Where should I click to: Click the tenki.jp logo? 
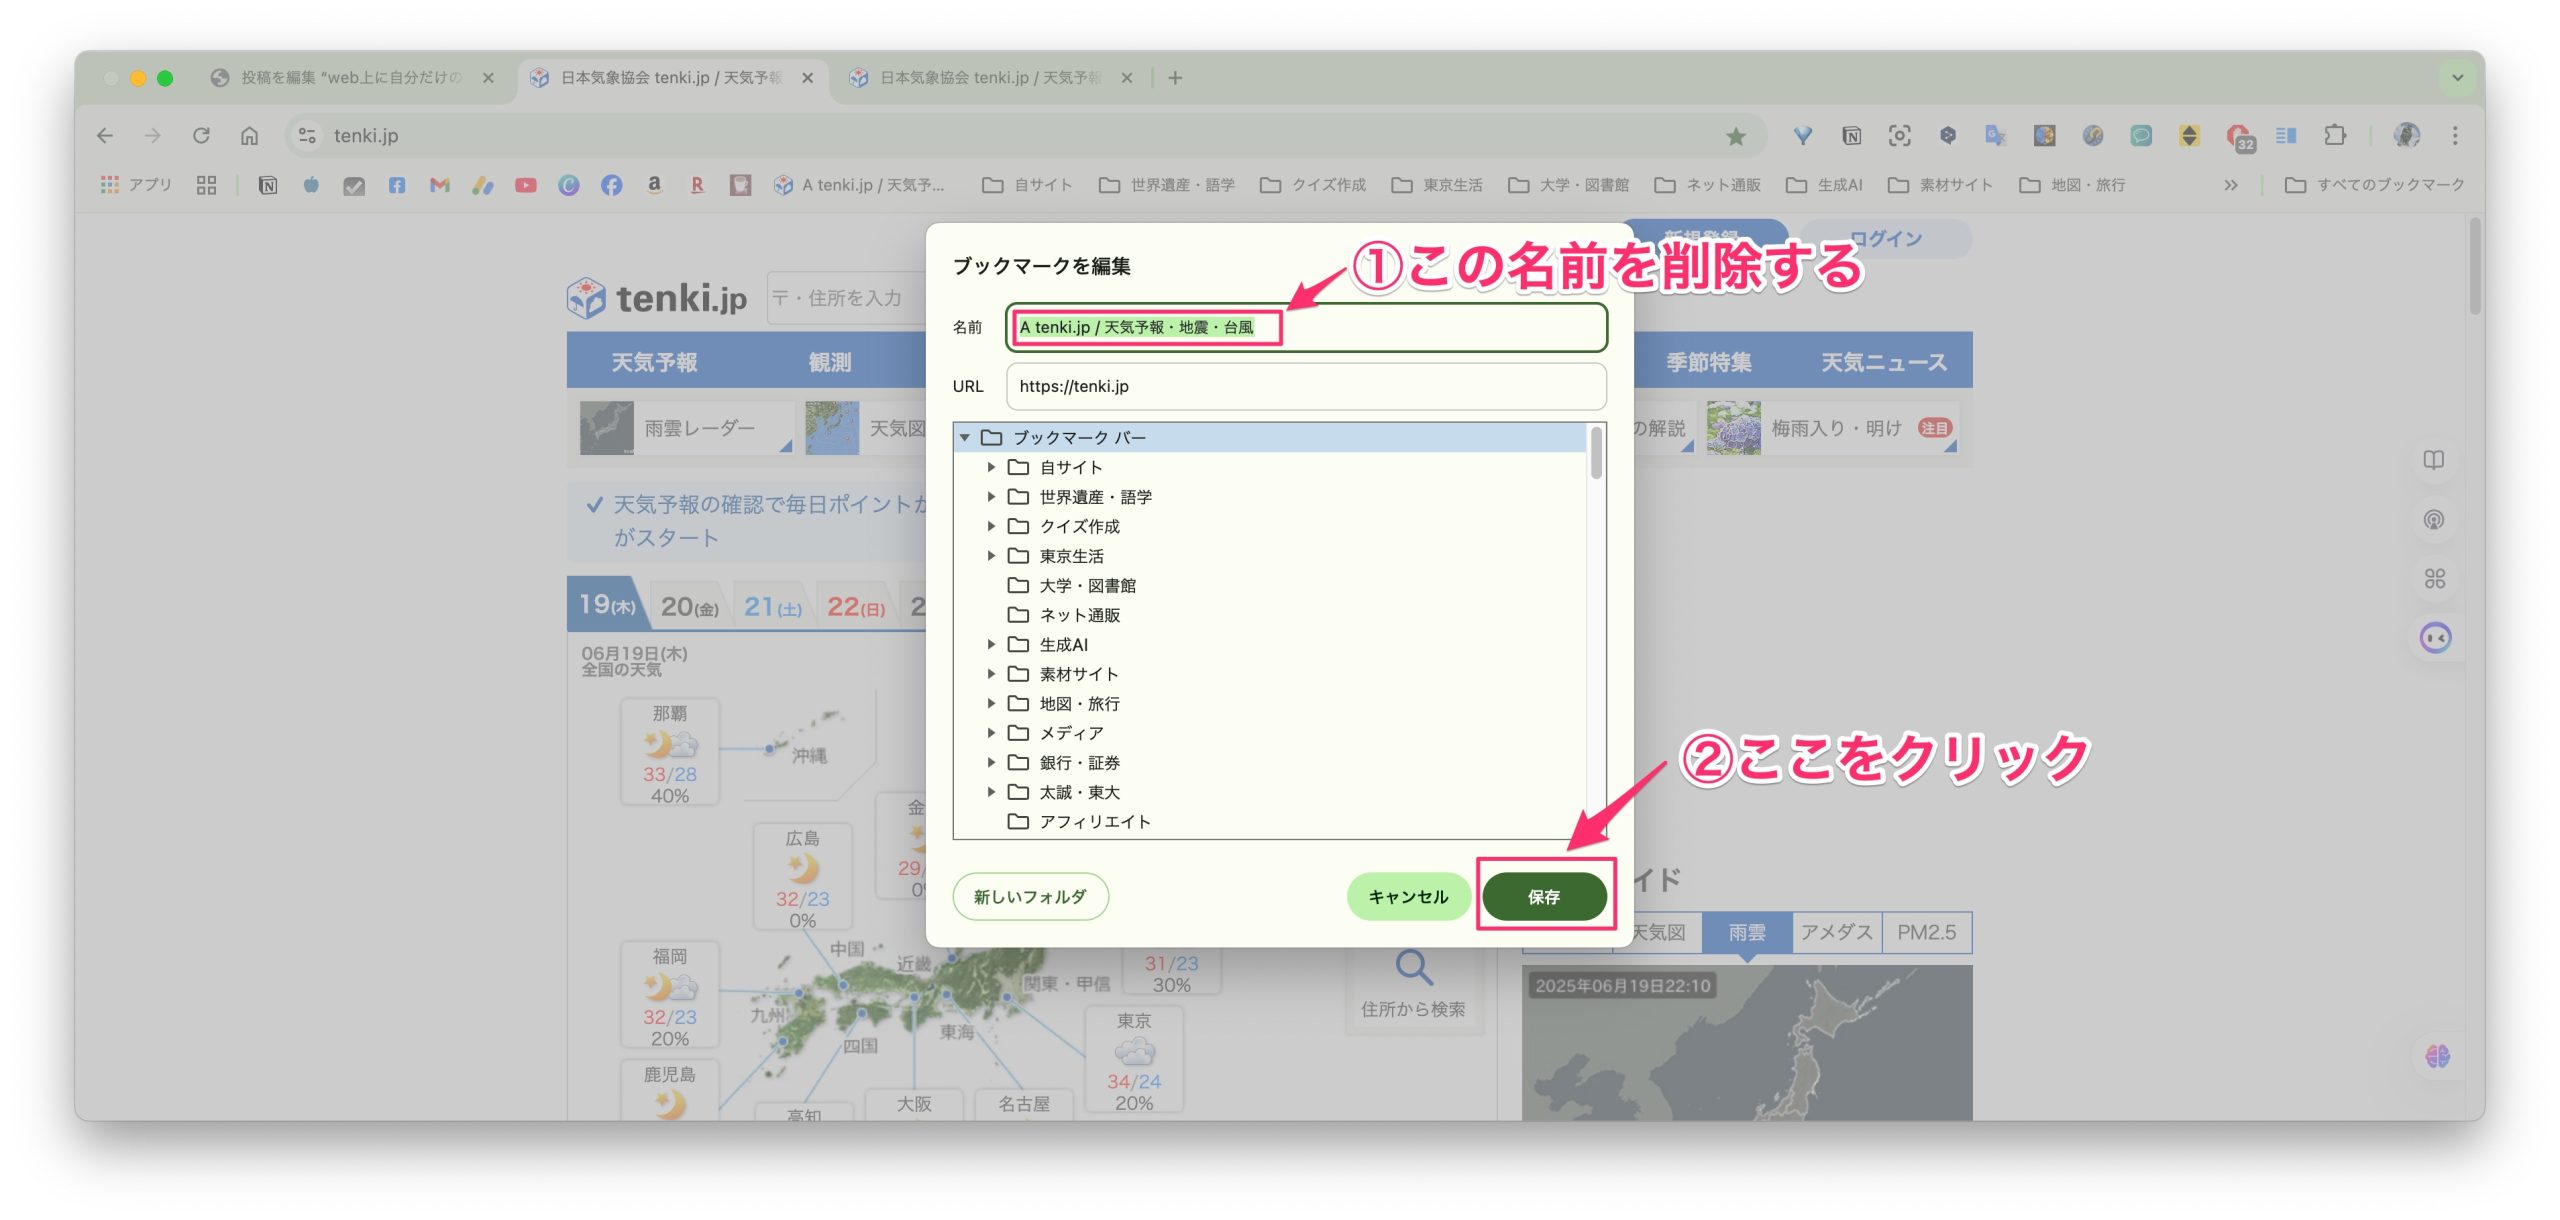coord(656,298)
